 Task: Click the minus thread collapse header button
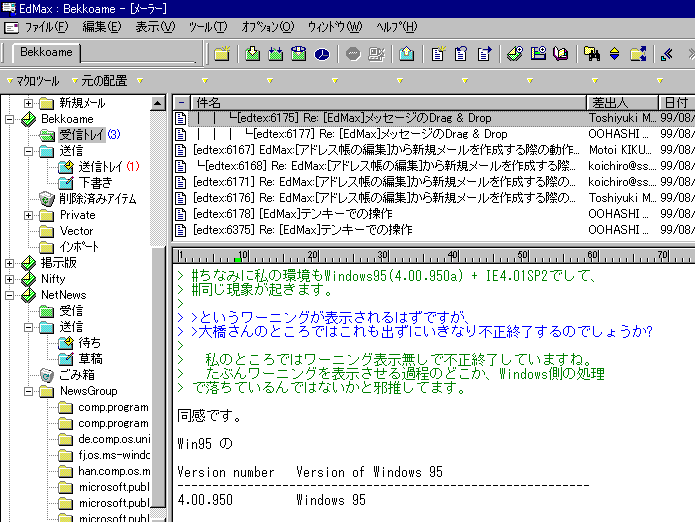click(181, 103)
